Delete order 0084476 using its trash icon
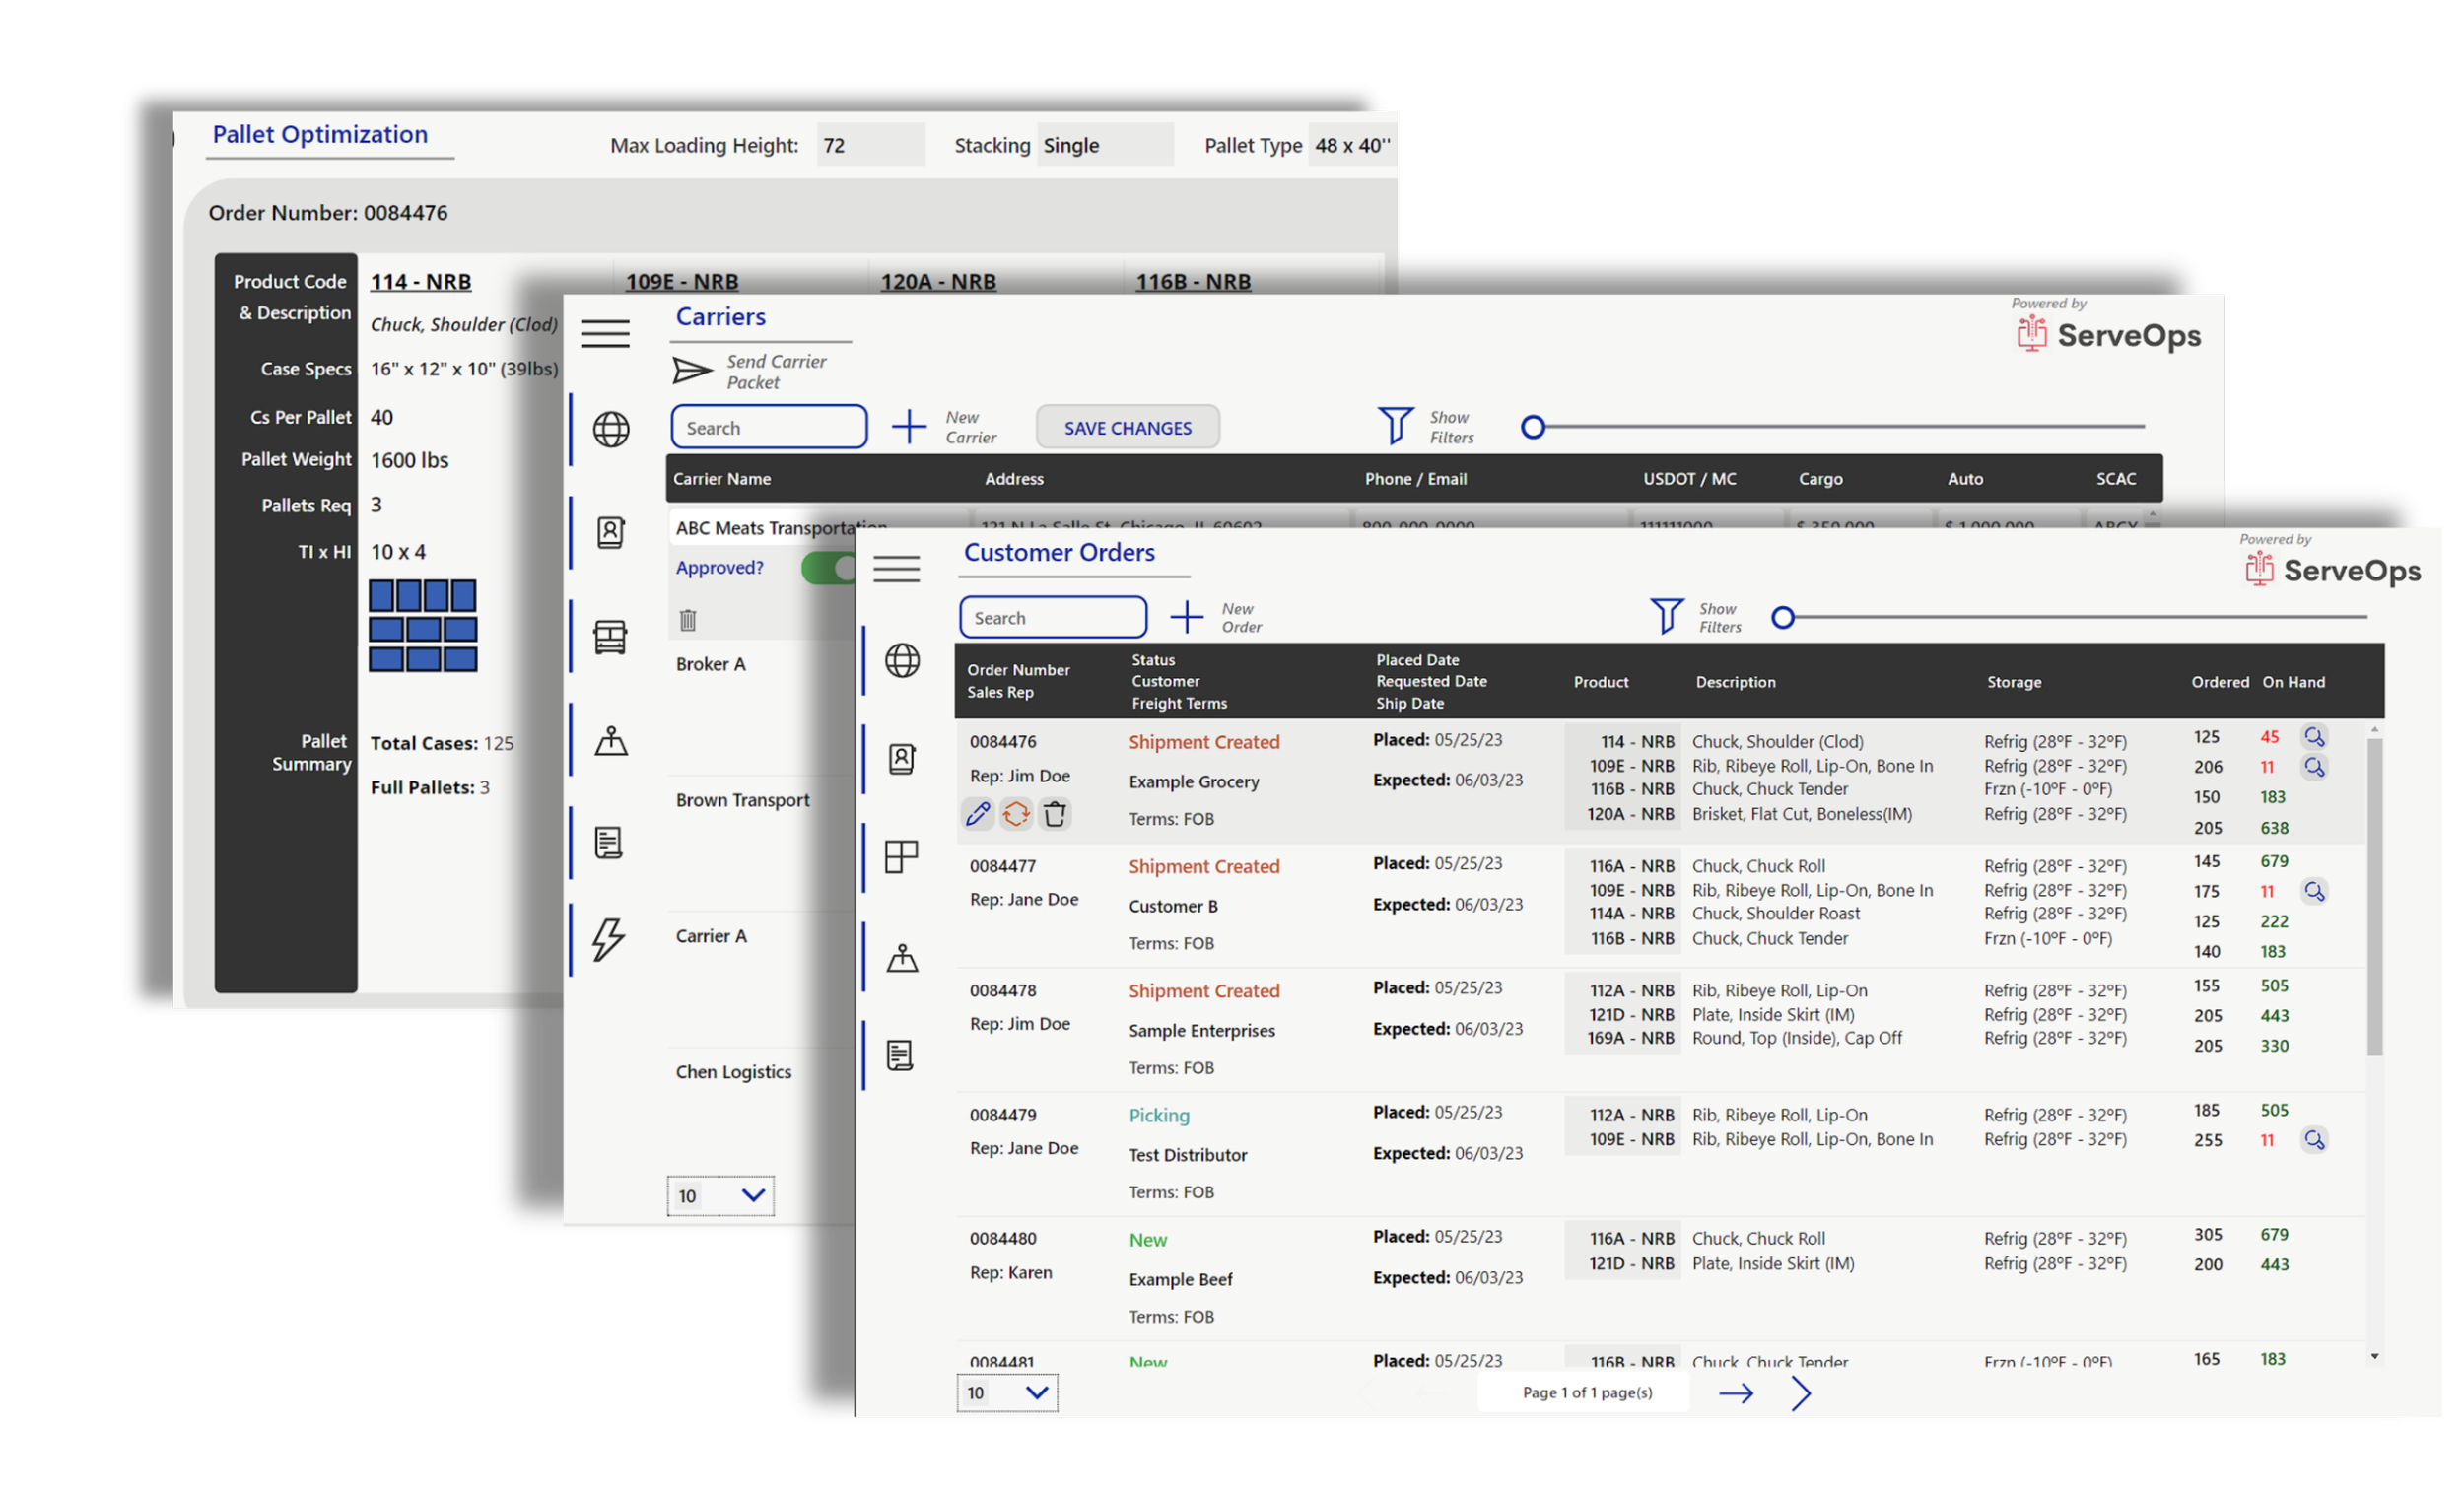2464x1494 pixels. [1054, 814]
